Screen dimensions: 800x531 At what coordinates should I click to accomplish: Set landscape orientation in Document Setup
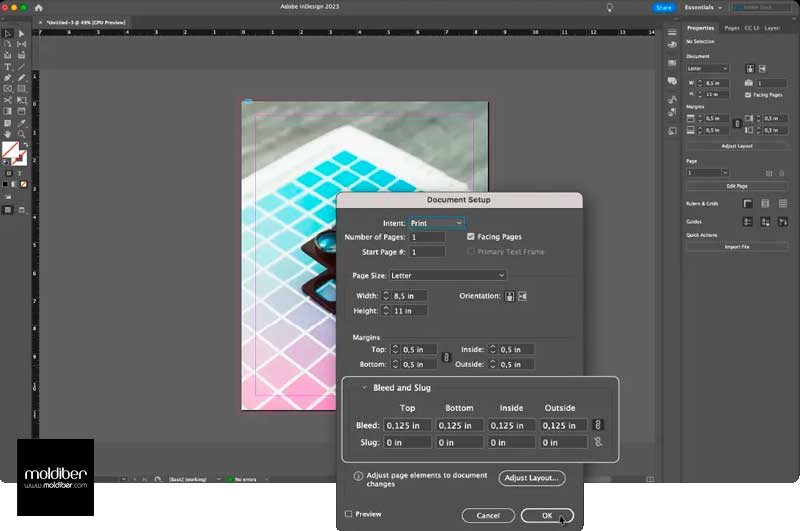522,296
